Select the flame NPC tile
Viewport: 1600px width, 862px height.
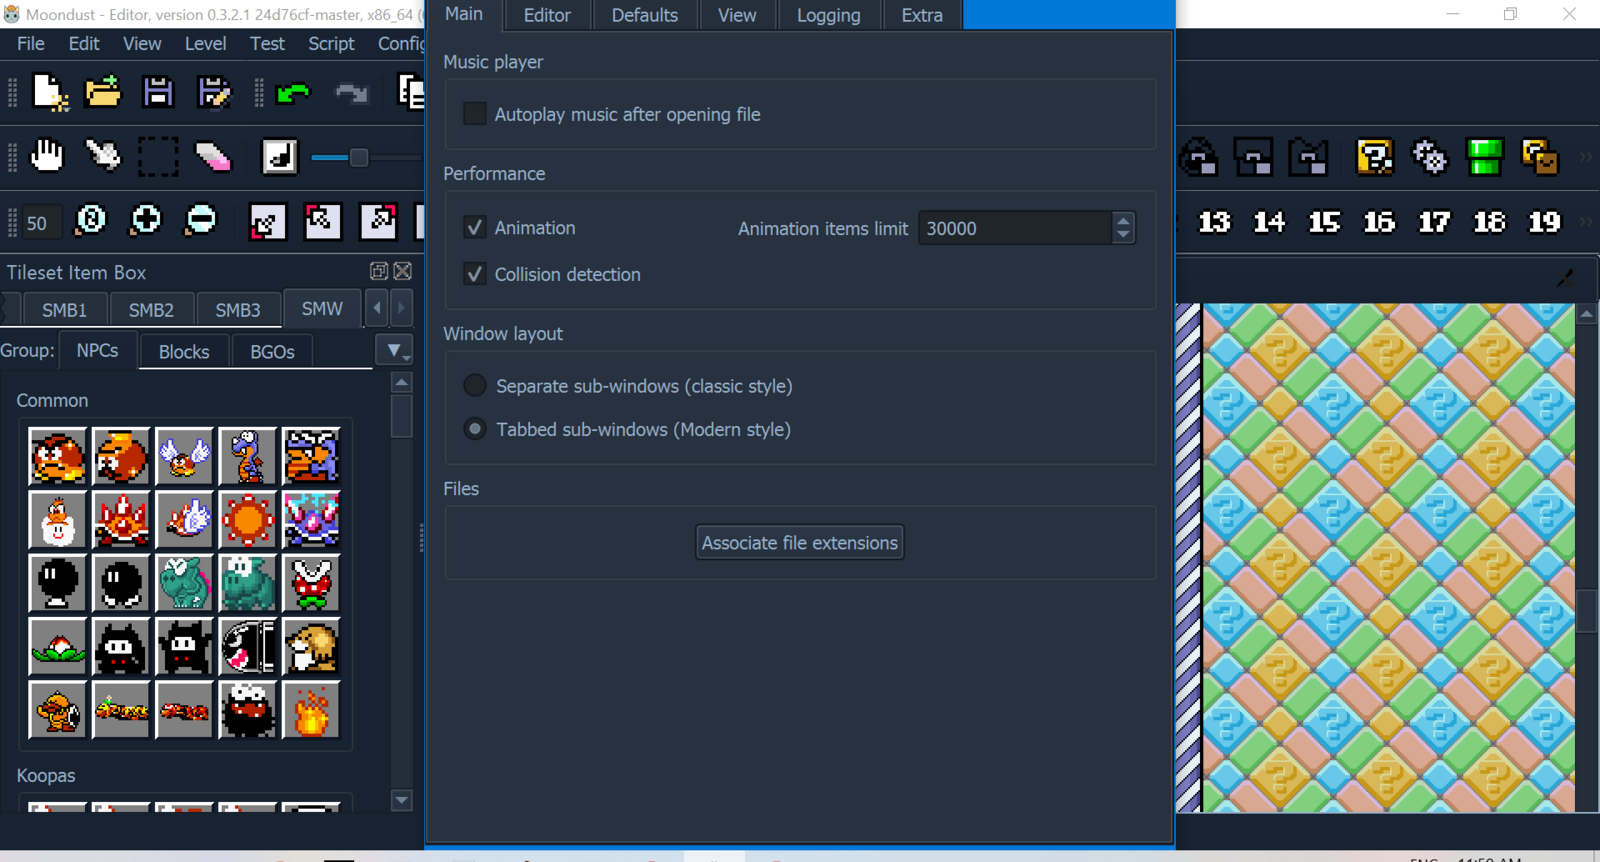pyautogui.click(x=311, y=710)
